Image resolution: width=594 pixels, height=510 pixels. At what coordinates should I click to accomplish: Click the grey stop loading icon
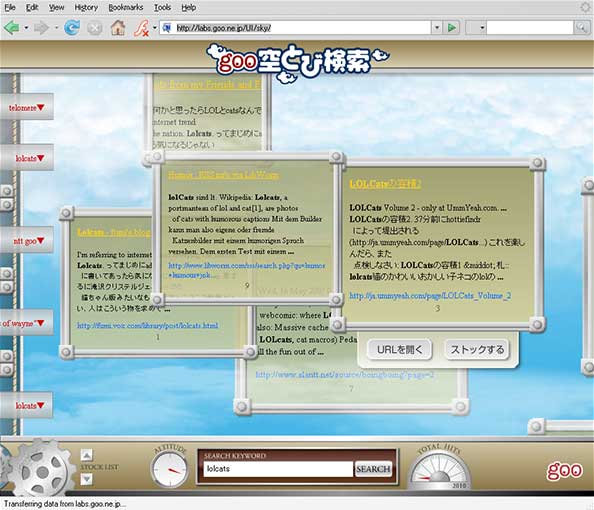click(x=95, y=28)
